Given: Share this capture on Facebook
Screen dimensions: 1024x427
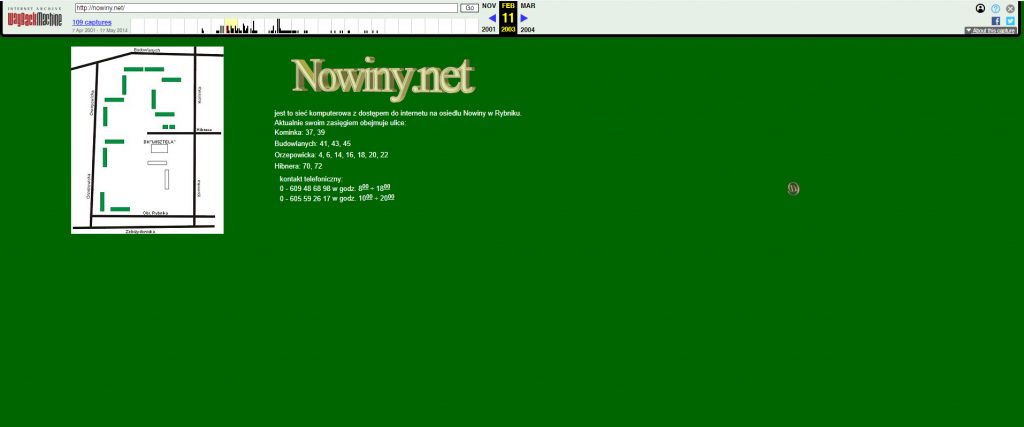Looking at the screenshot, I should [x=996, y=21].
